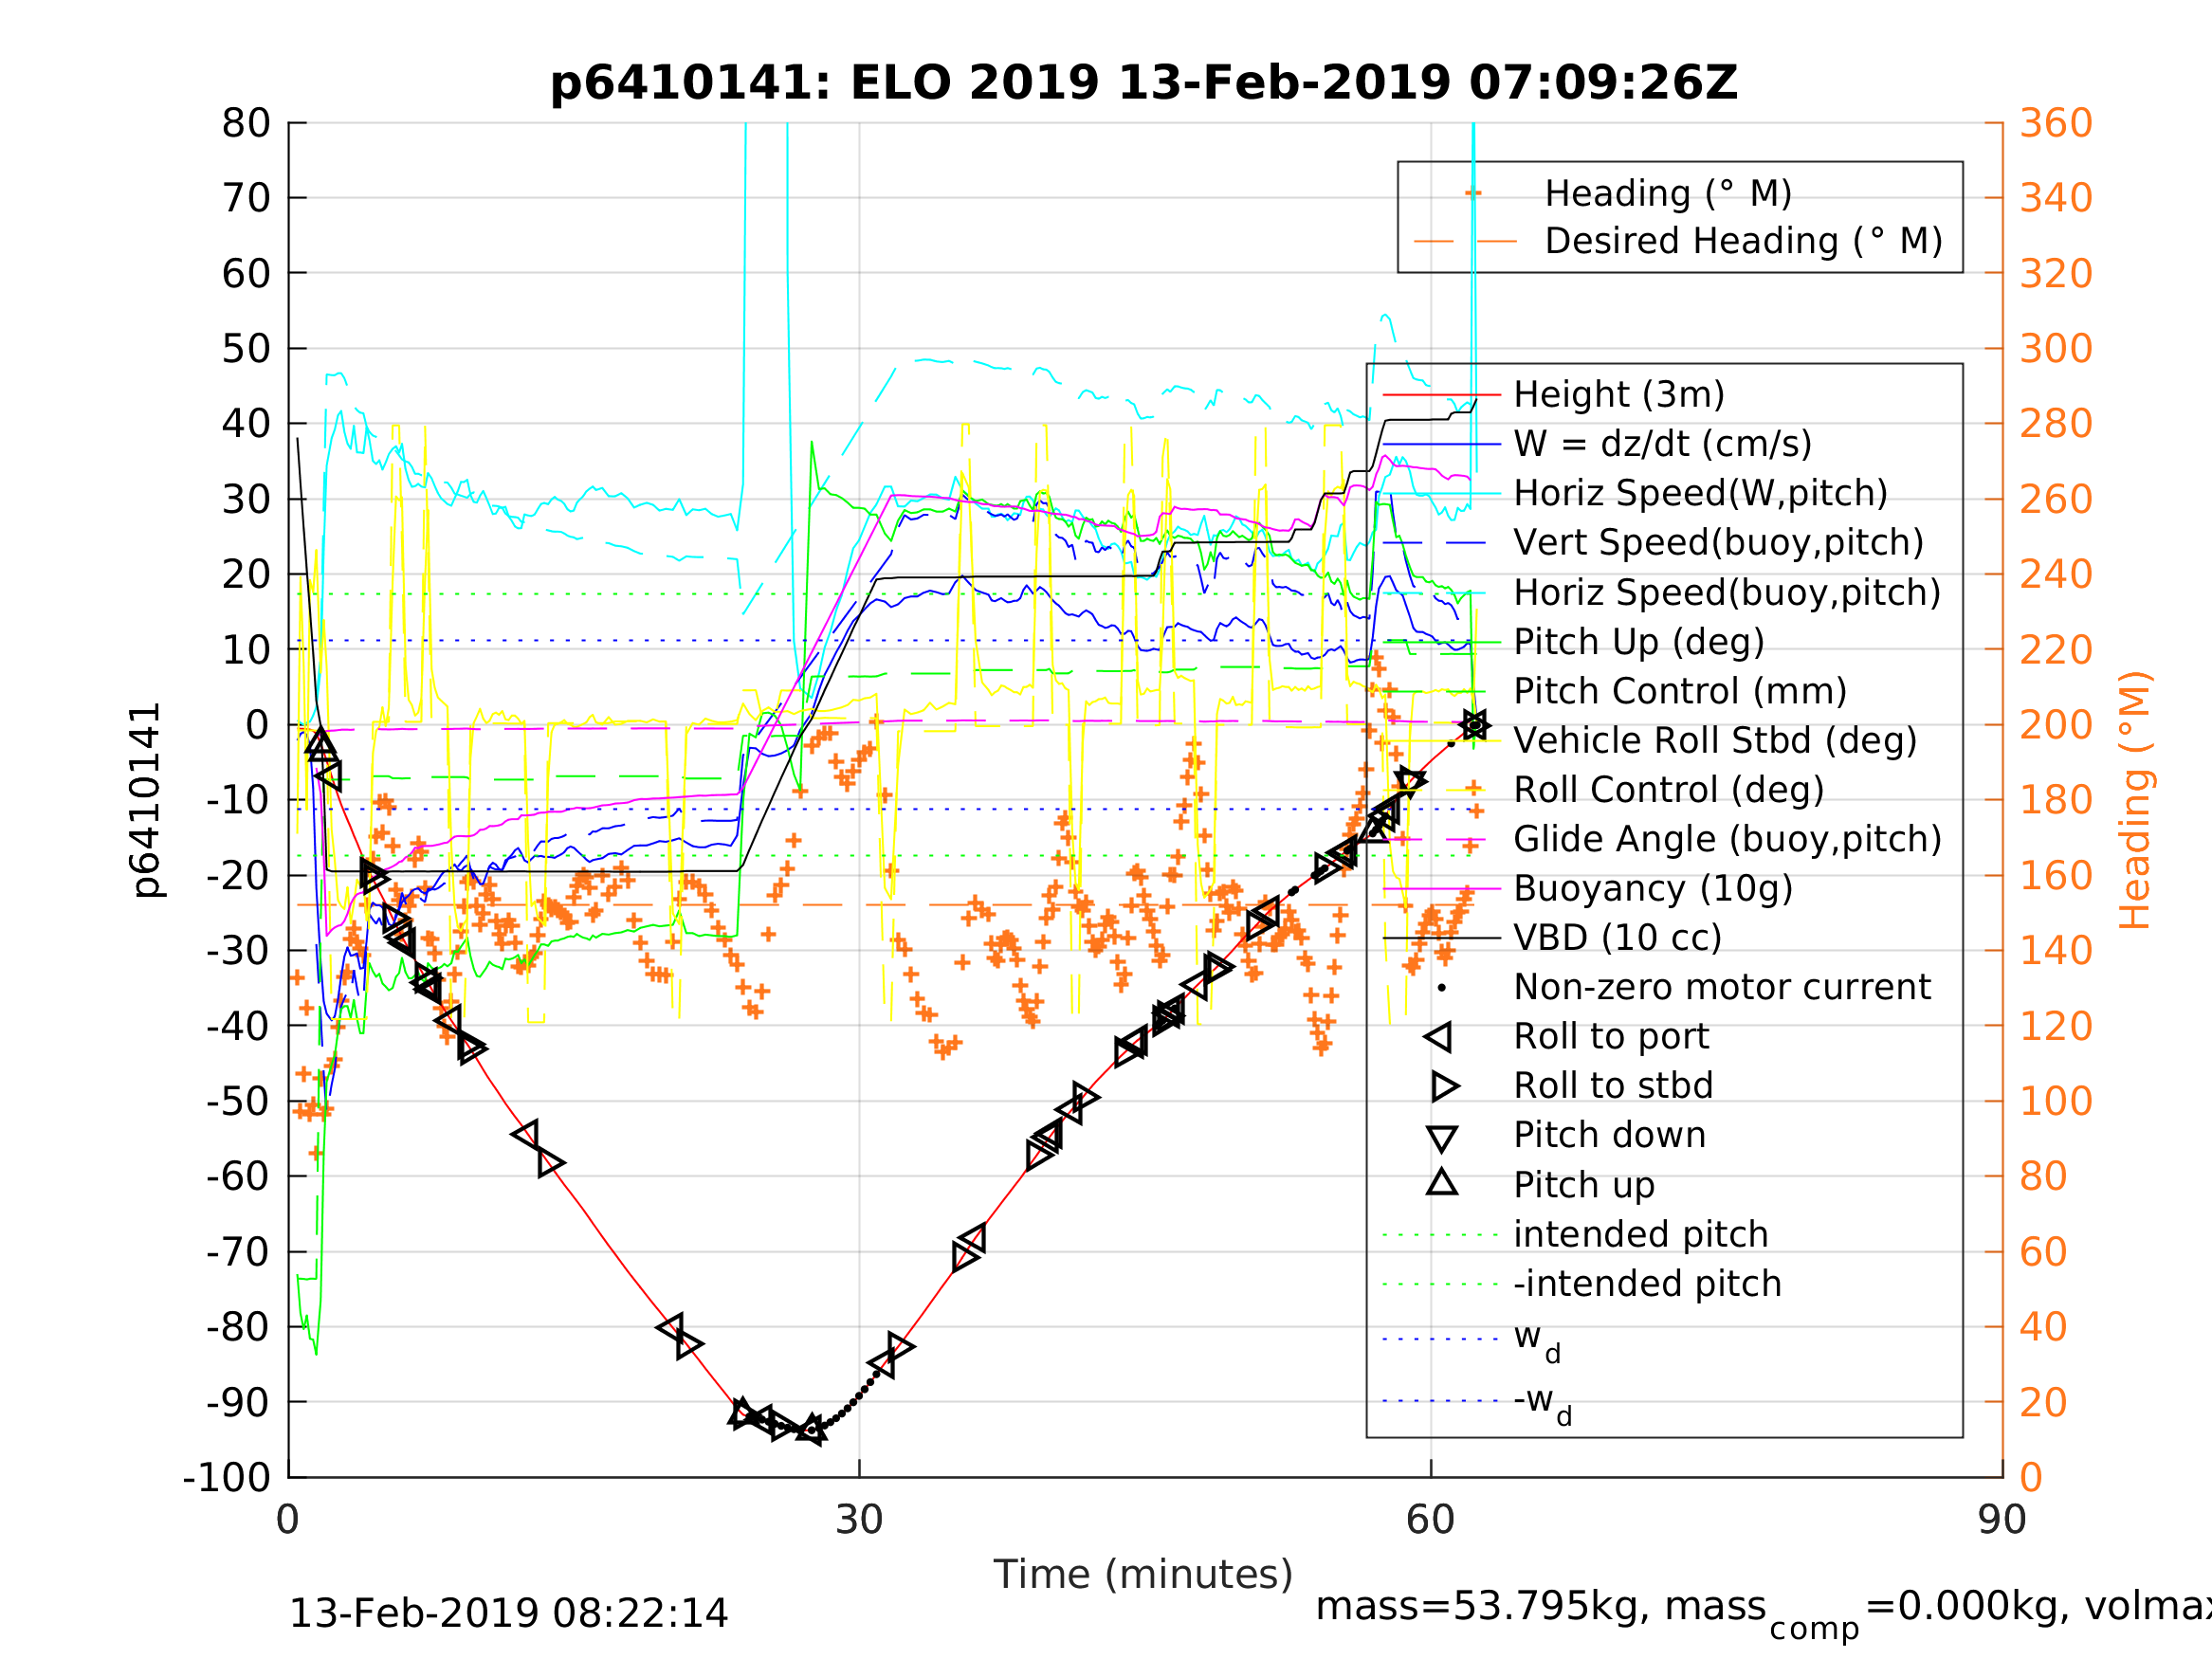
Task: Click the left axis tick label 80
Action: 246,124
